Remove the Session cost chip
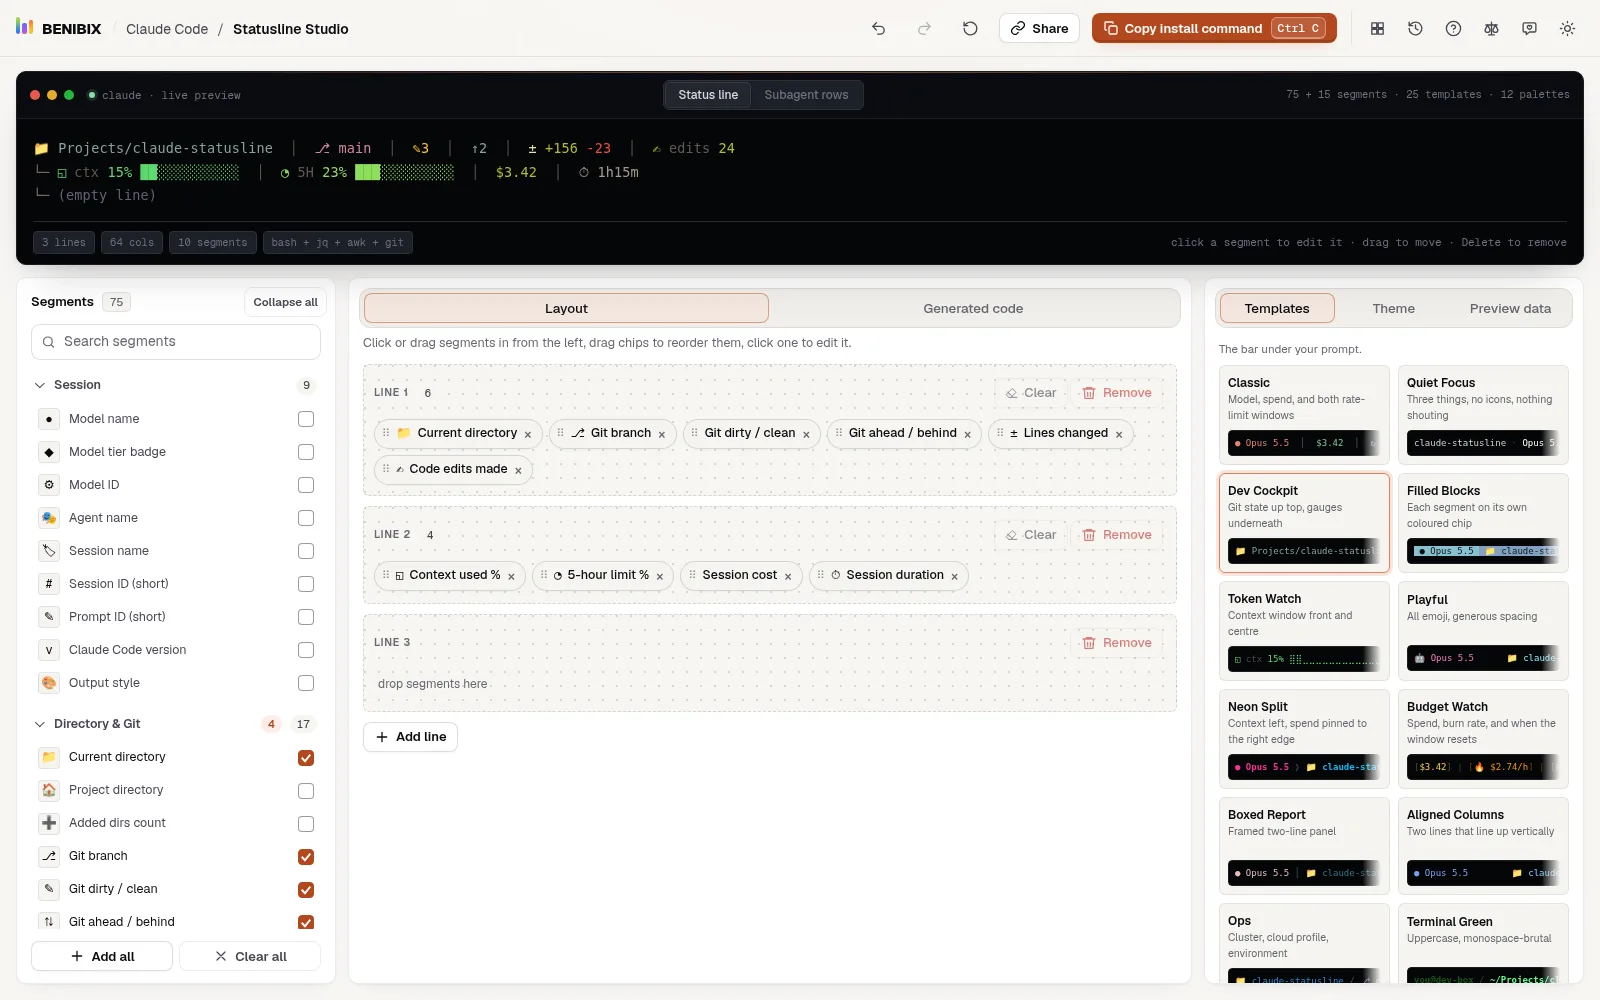 pos(788,577)
